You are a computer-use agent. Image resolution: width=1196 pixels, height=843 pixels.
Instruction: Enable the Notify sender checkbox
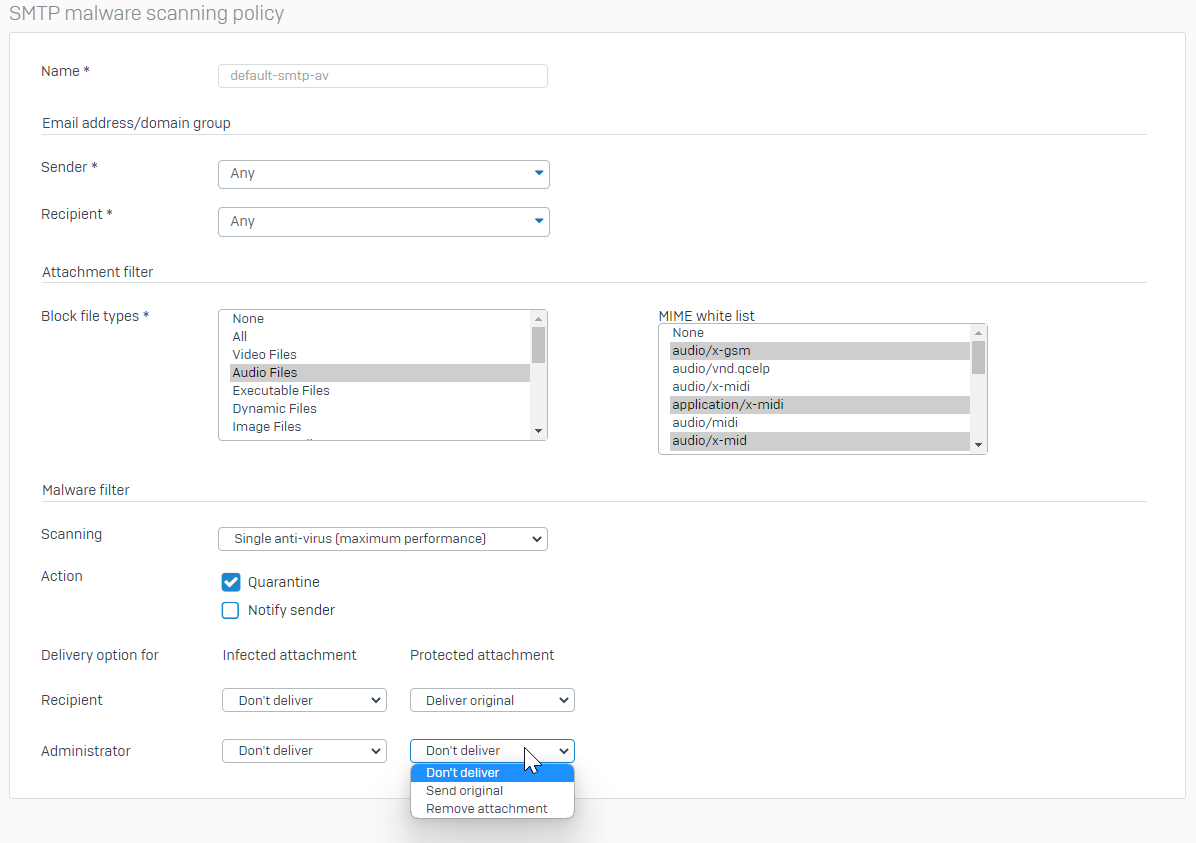[x=231, y=610]
